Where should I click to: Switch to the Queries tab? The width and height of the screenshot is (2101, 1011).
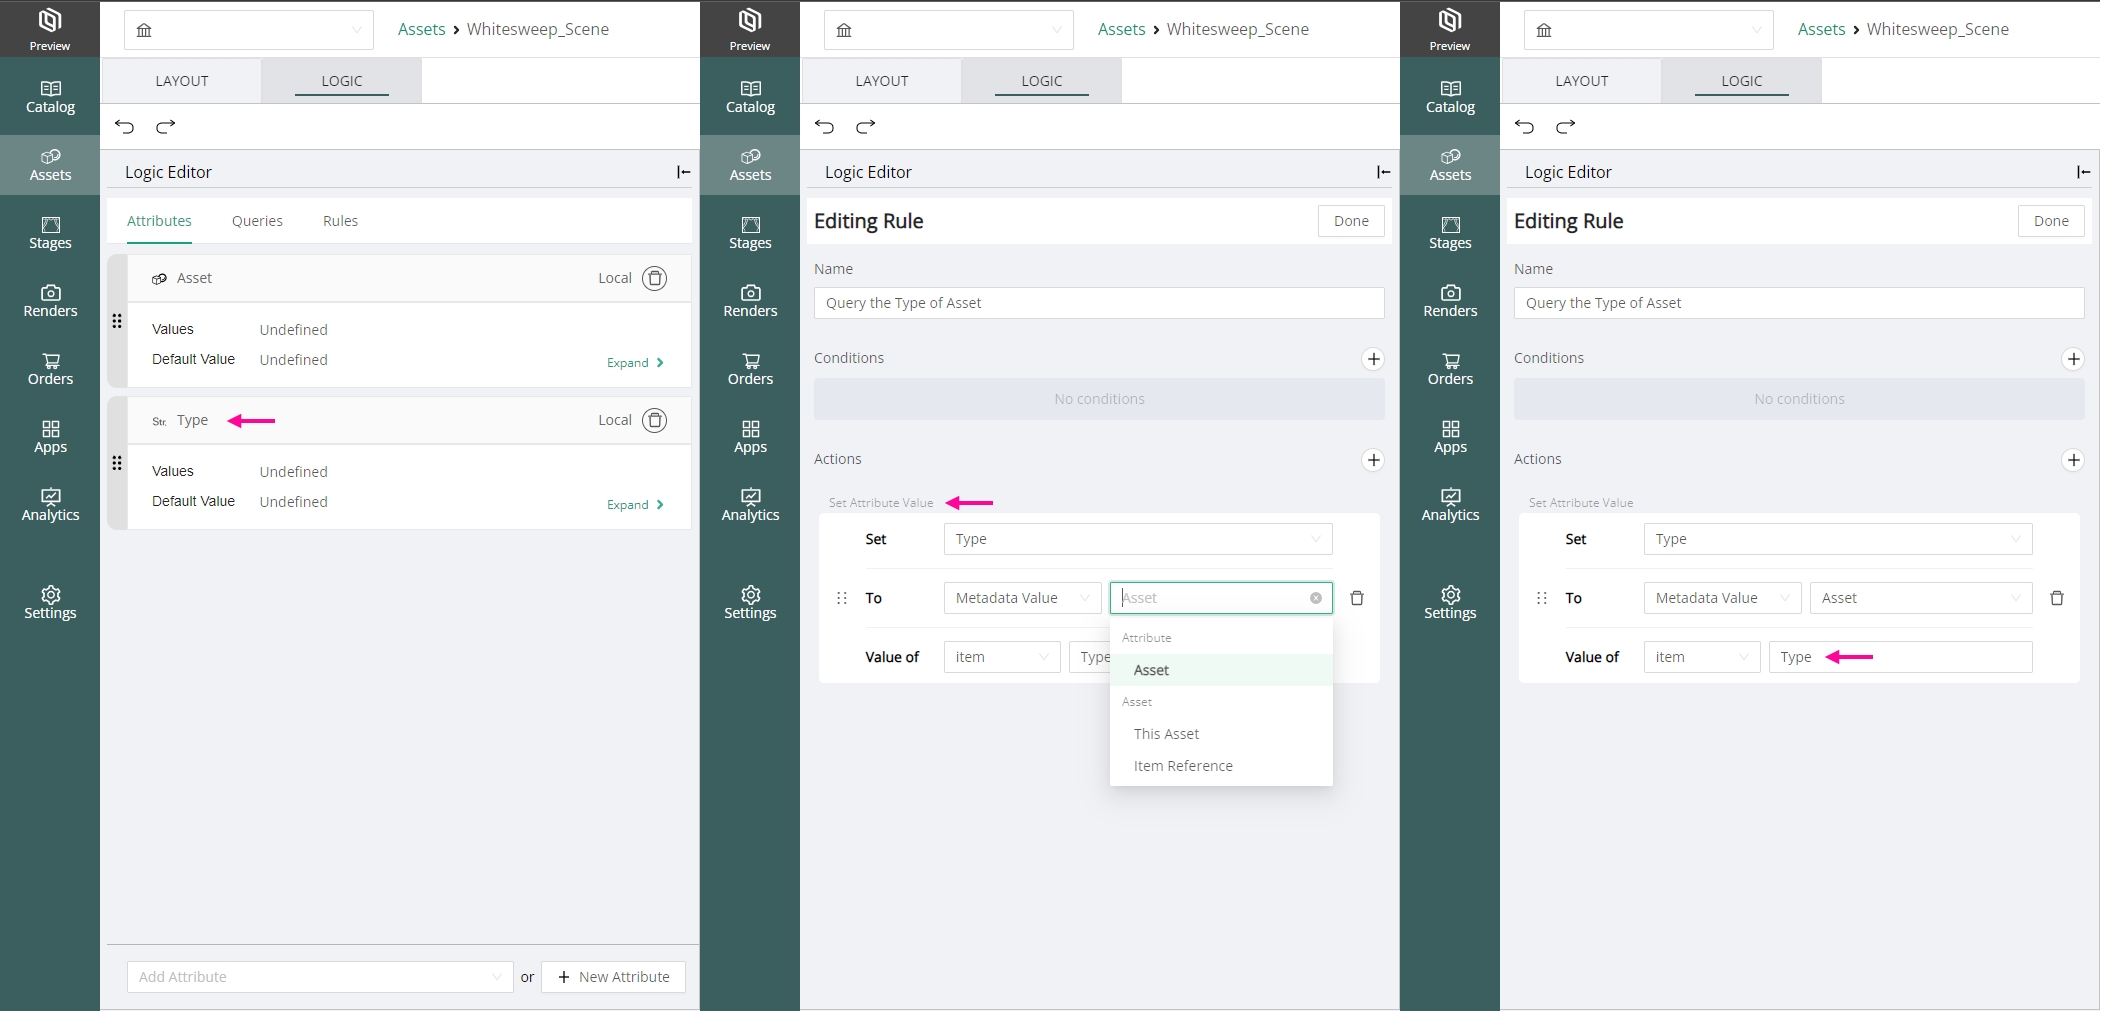(x=257, y=221)
